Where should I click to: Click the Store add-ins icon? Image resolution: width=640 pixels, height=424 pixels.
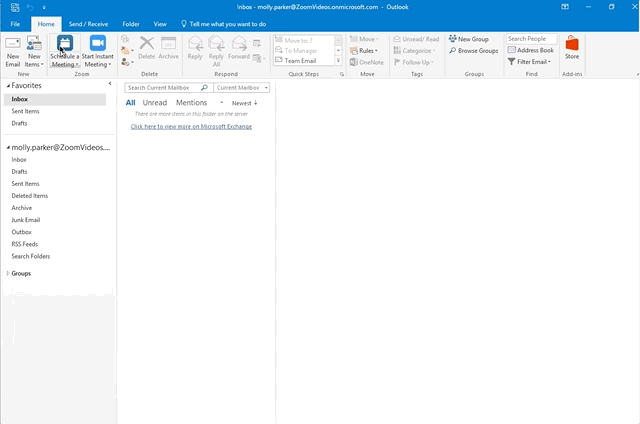pos(572,43)
